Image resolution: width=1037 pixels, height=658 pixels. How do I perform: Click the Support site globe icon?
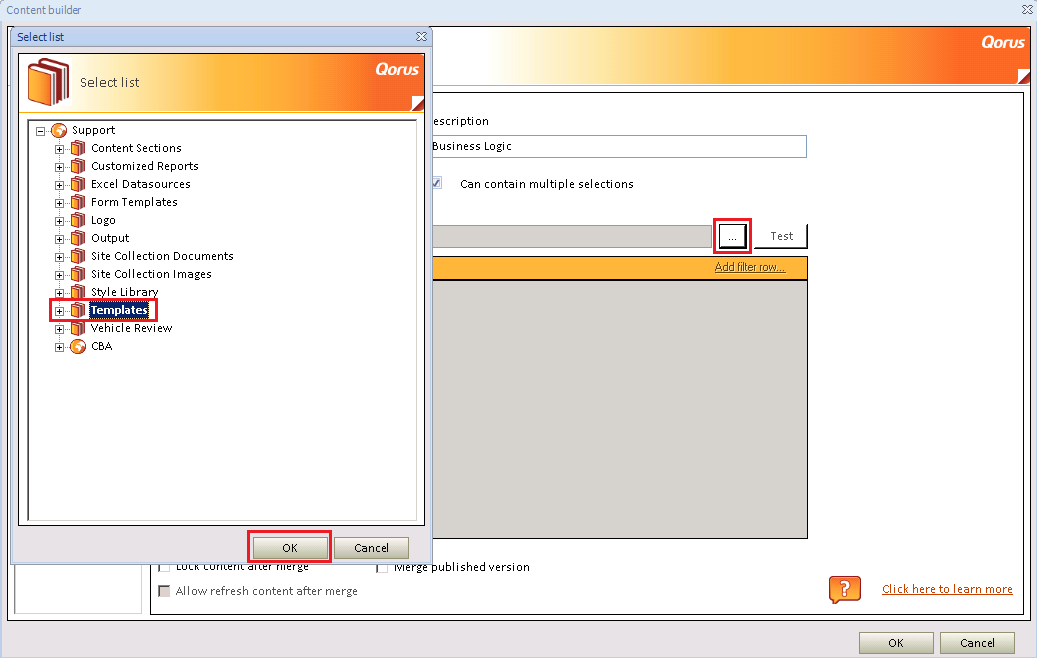(x=59, y=130)
